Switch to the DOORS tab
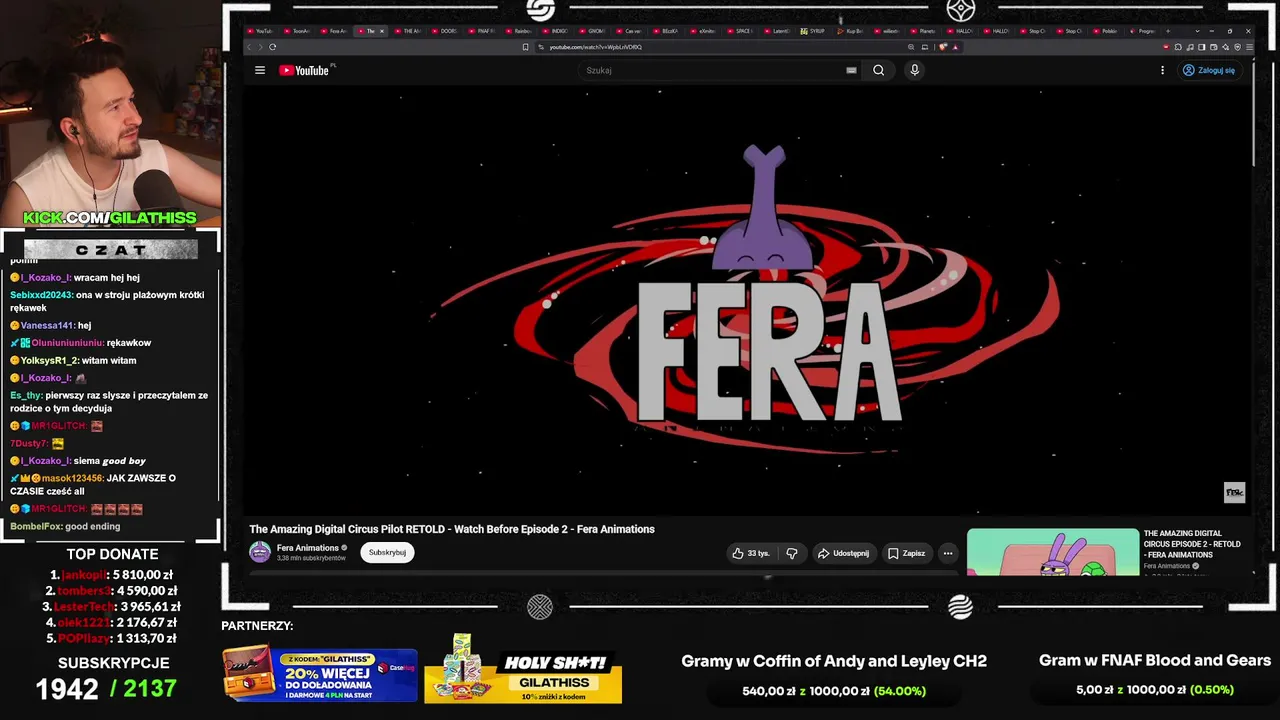 [x=446, y=31]
